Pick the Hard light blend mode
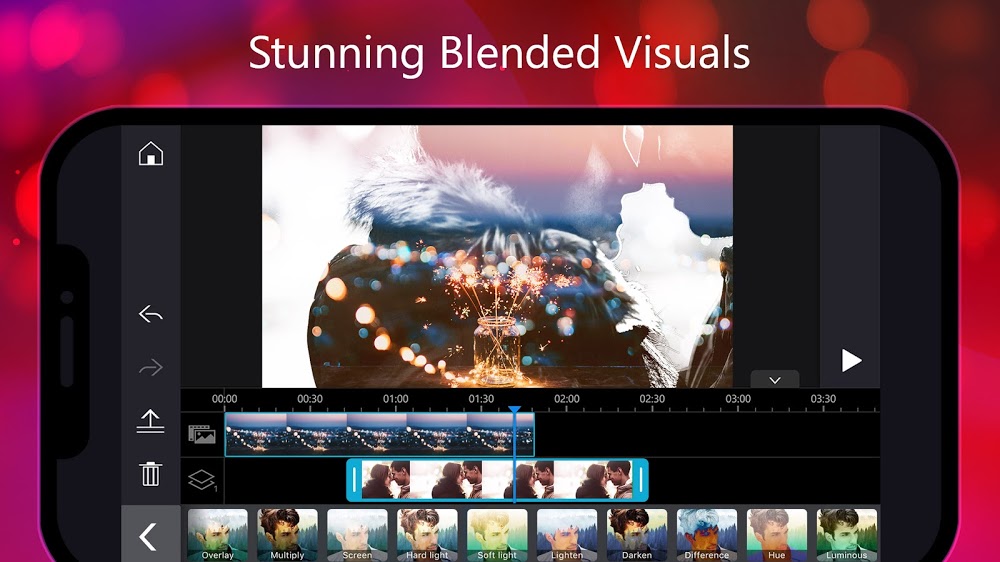Viewport: 1000px width, 562px height. (427, 535)
